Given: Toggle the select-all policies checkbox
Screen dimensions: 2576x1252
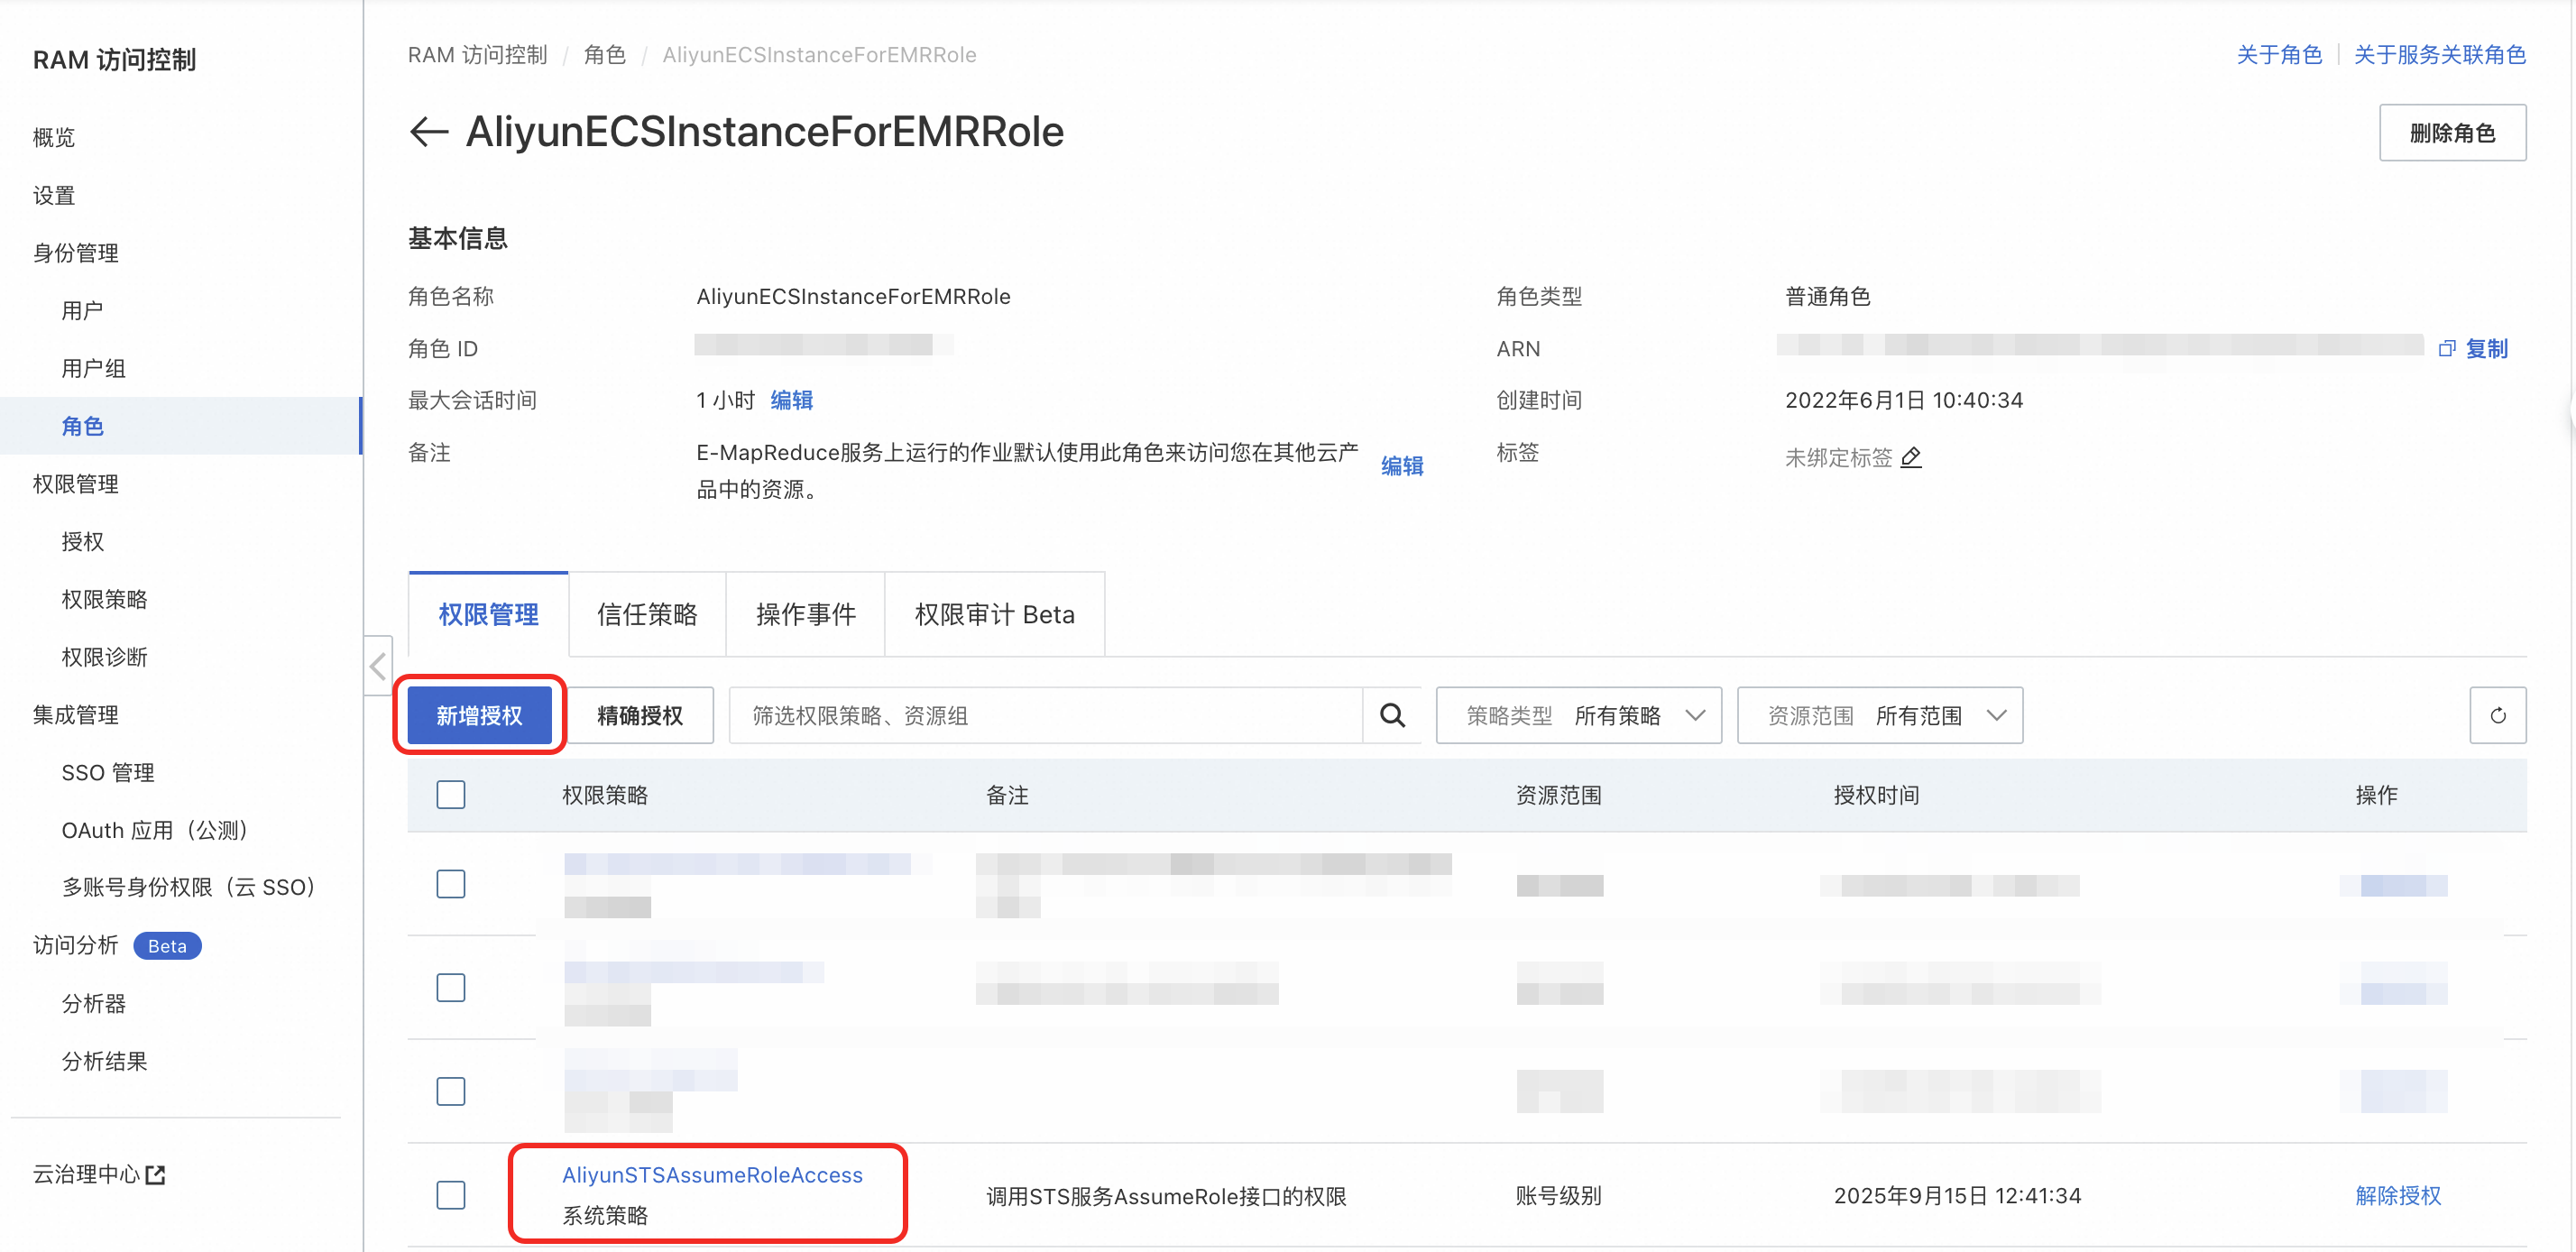Looking at the screenshot, I should pos(451,795).
